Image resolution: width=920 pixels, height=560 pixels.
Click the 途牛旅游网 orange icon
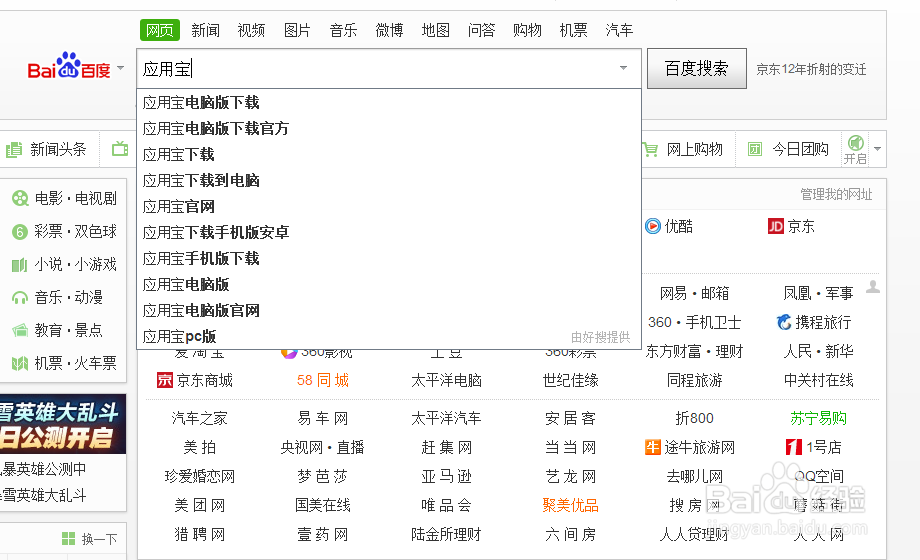click(x=653, y=447)
